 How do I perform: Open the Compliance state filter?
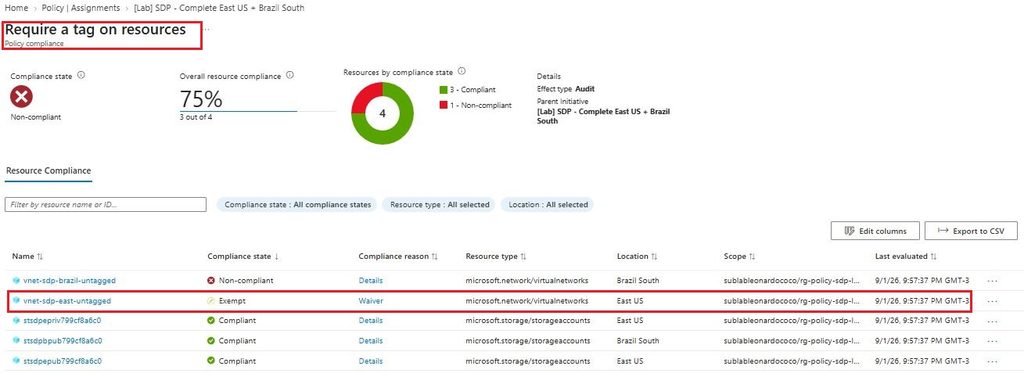point(297,204)
